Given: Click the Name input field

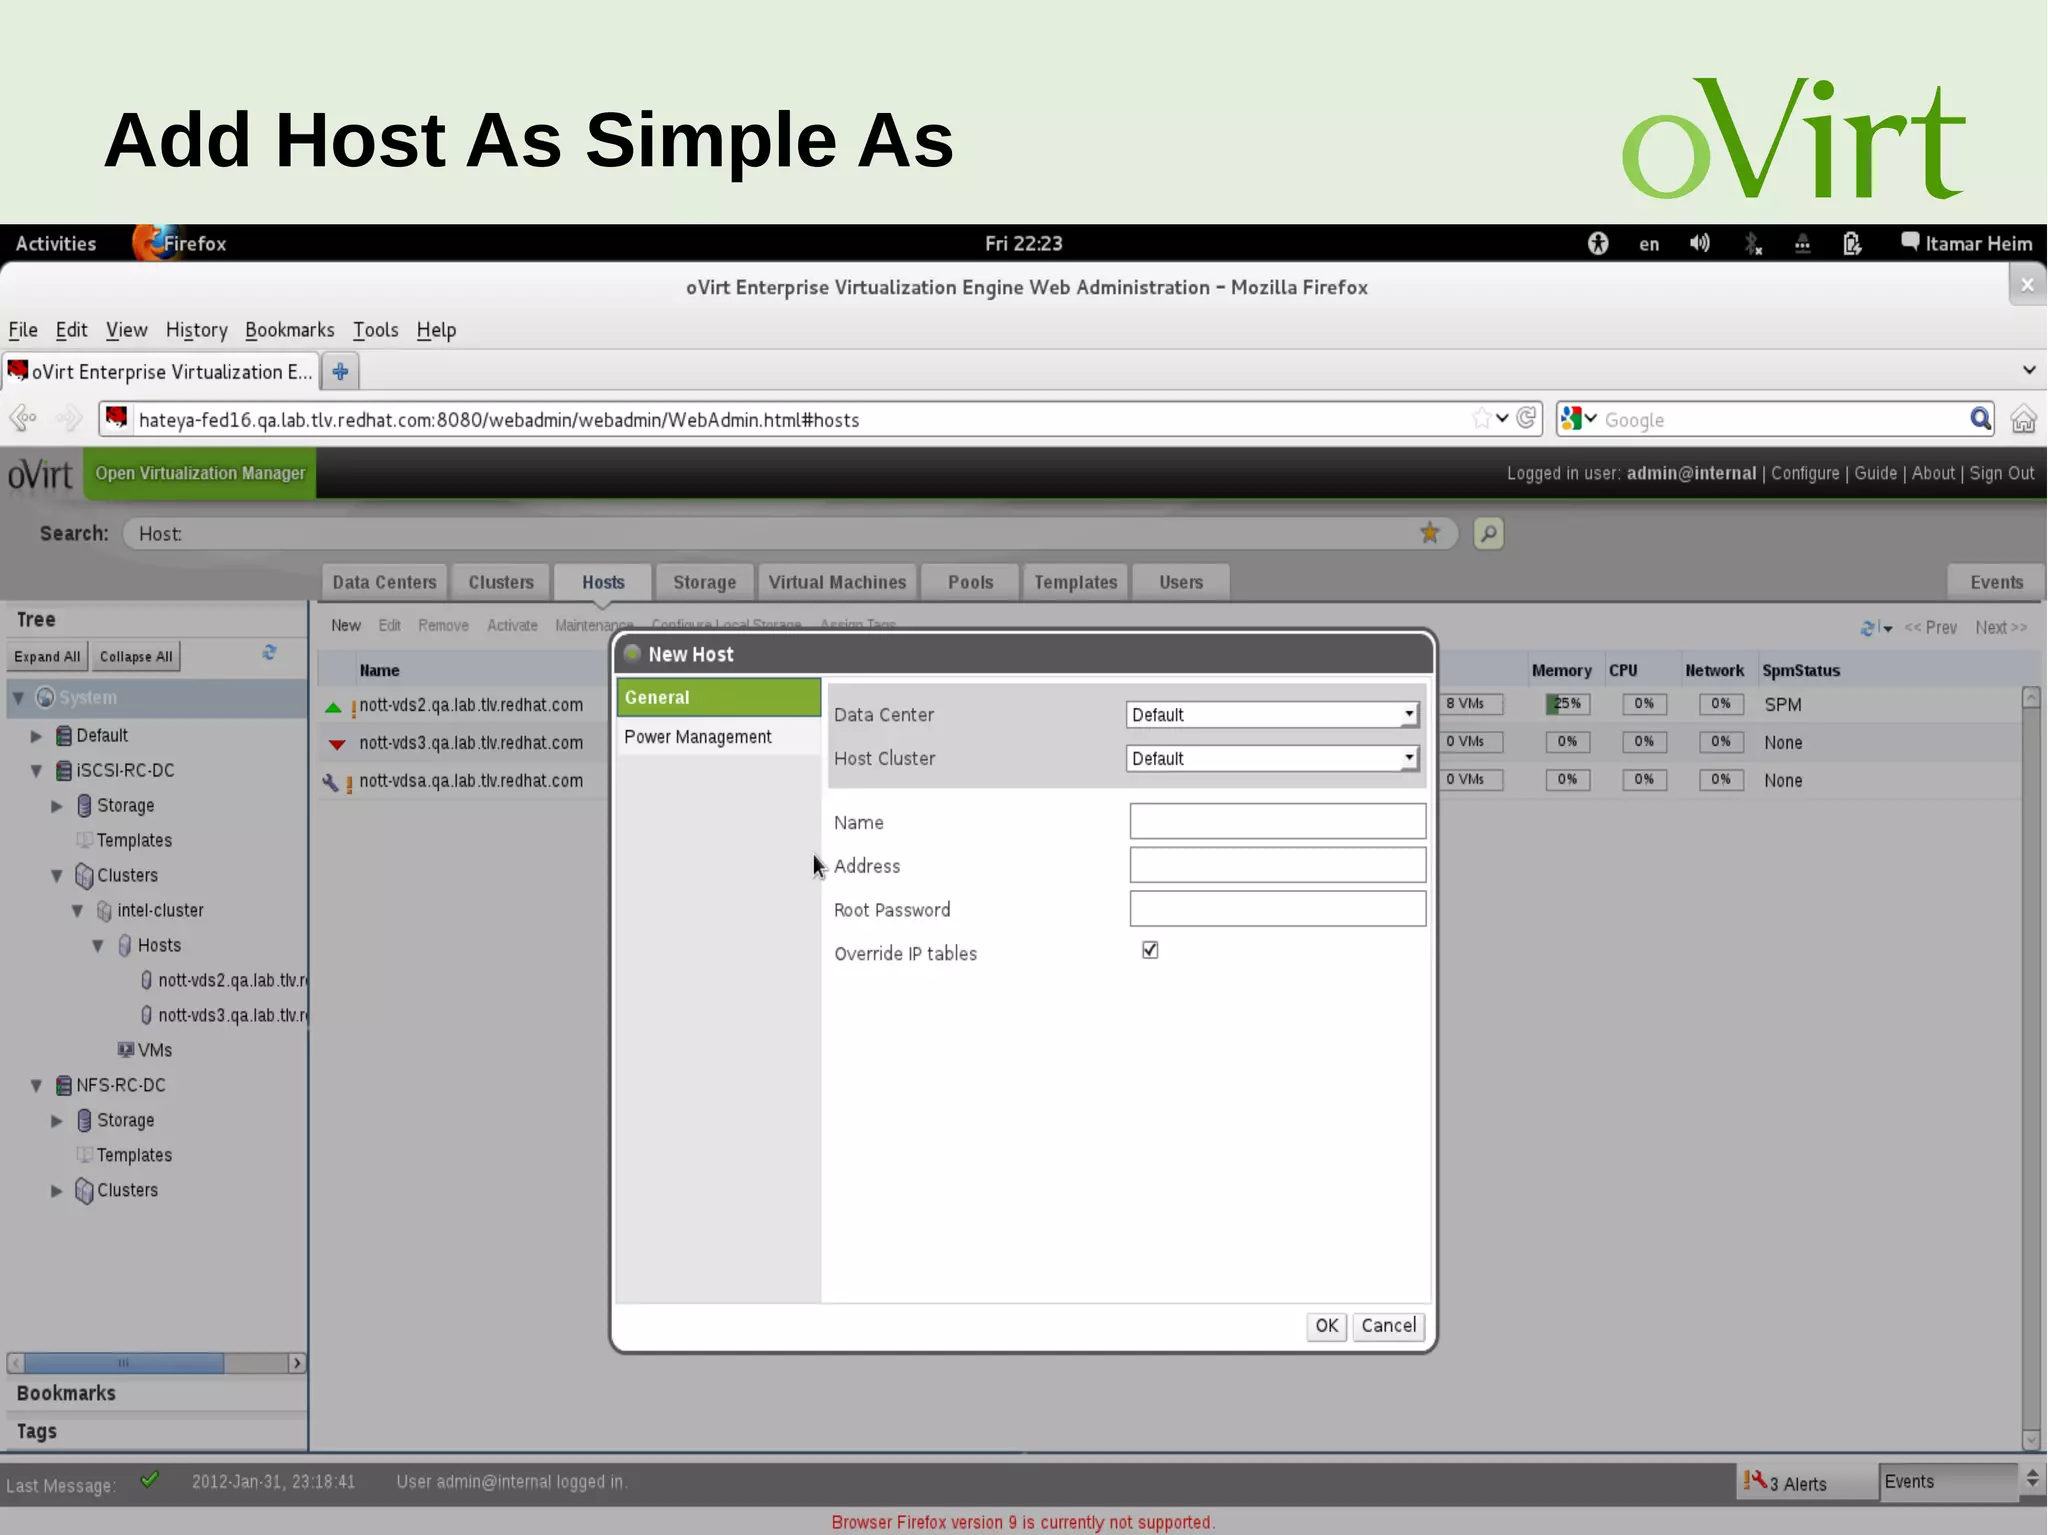Looking at the screenshot, I should [1277, 822].
